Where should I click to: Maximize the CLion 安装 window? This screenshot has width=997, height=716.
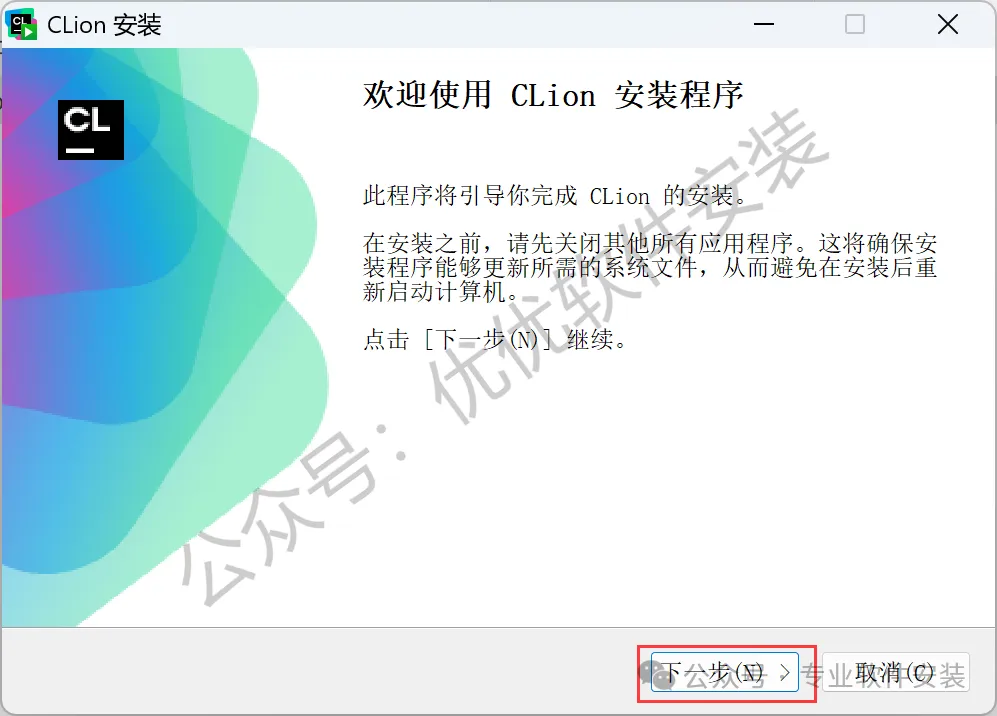[x=855, y=25]
